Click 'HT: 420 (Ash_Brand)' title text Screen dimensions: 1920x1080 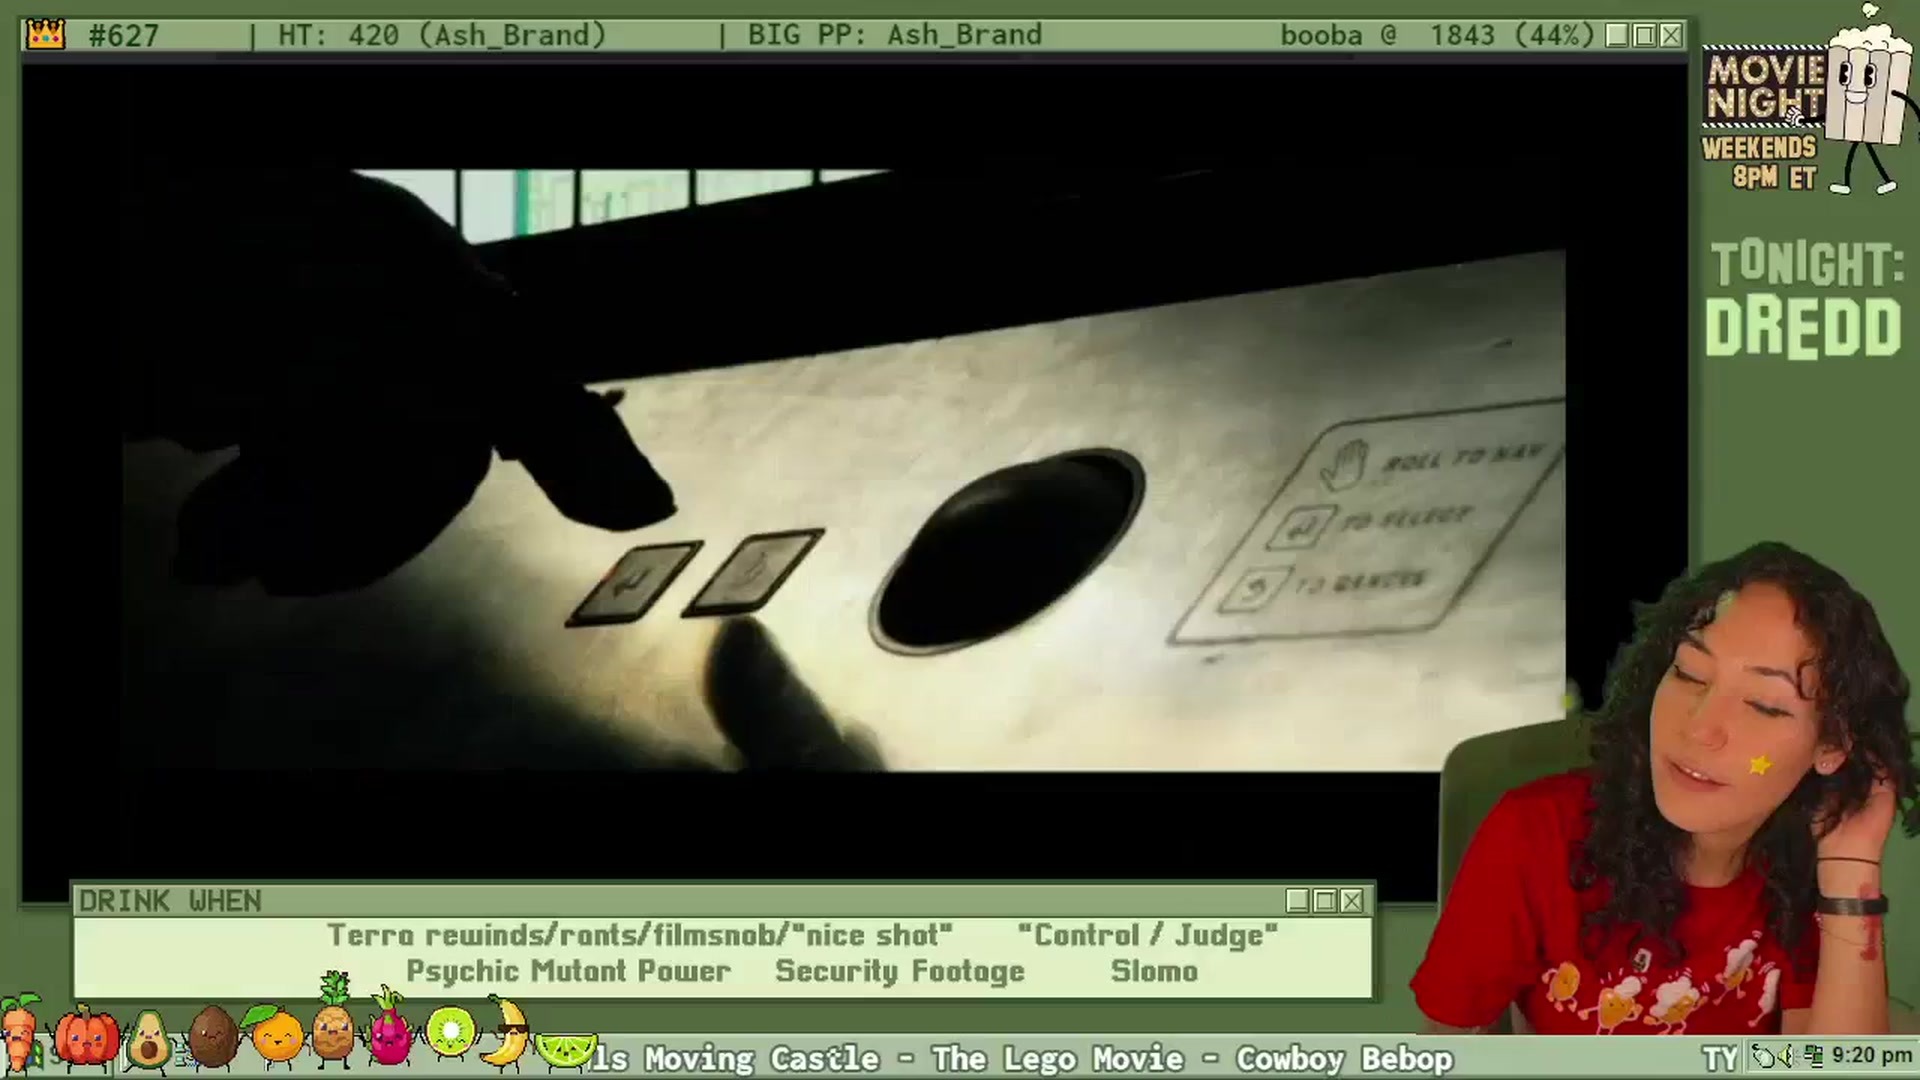[442, 35]
